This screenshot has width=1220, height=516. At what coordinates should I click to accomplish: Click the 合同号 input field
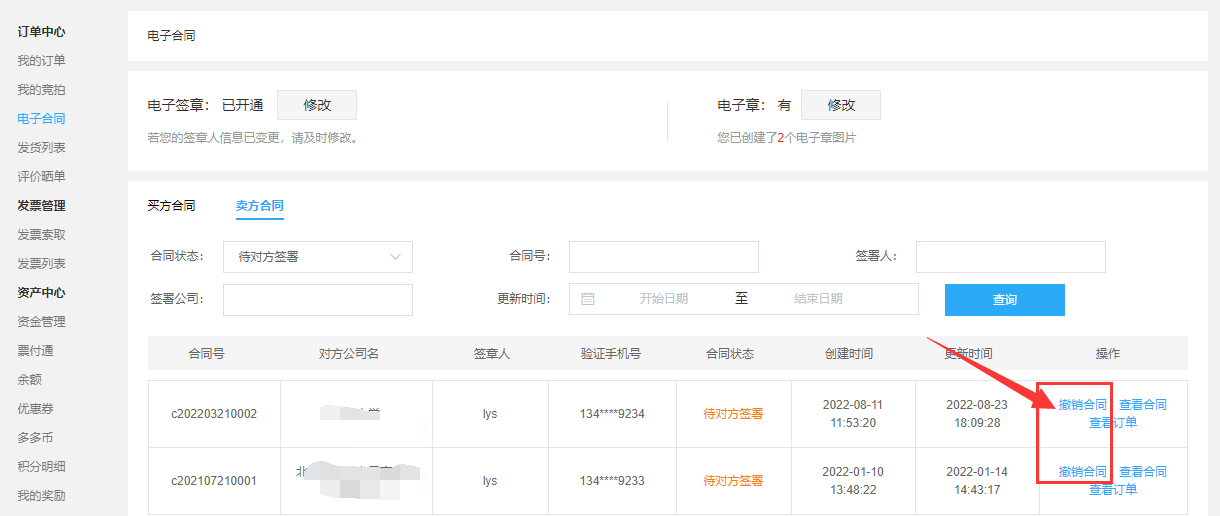[x=663, y=257]
